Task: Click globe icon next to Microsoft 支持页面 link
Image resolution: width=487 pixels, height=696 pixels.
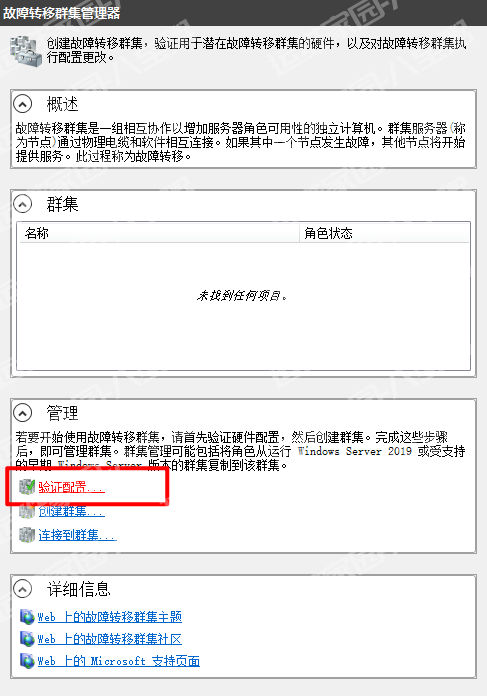Action: click(x=27, y=661)
